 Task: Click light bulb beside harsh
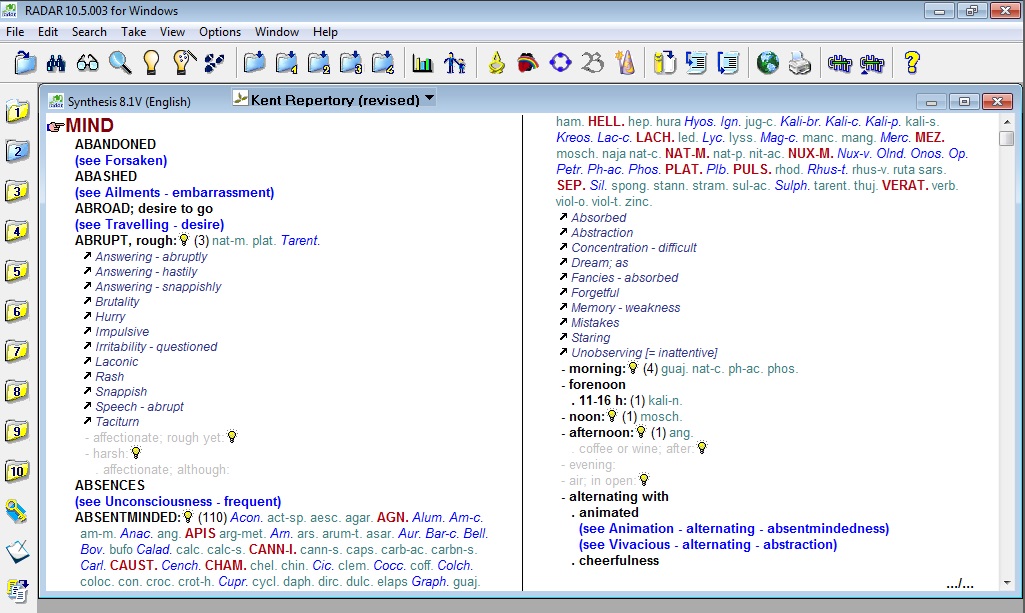click(135, 452)
